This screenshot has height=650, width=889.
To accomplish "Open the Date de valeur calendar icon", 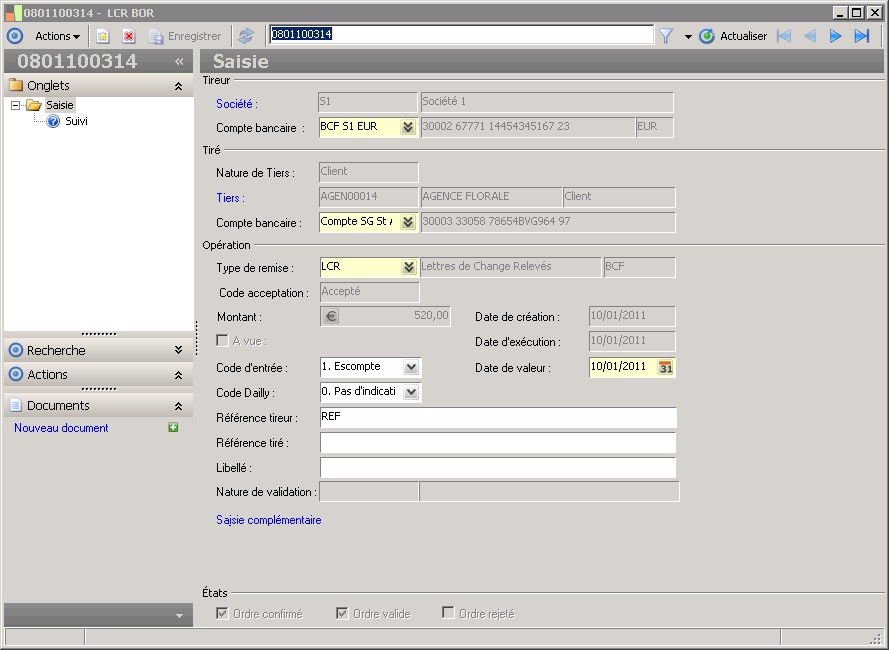I will (666, 368).
